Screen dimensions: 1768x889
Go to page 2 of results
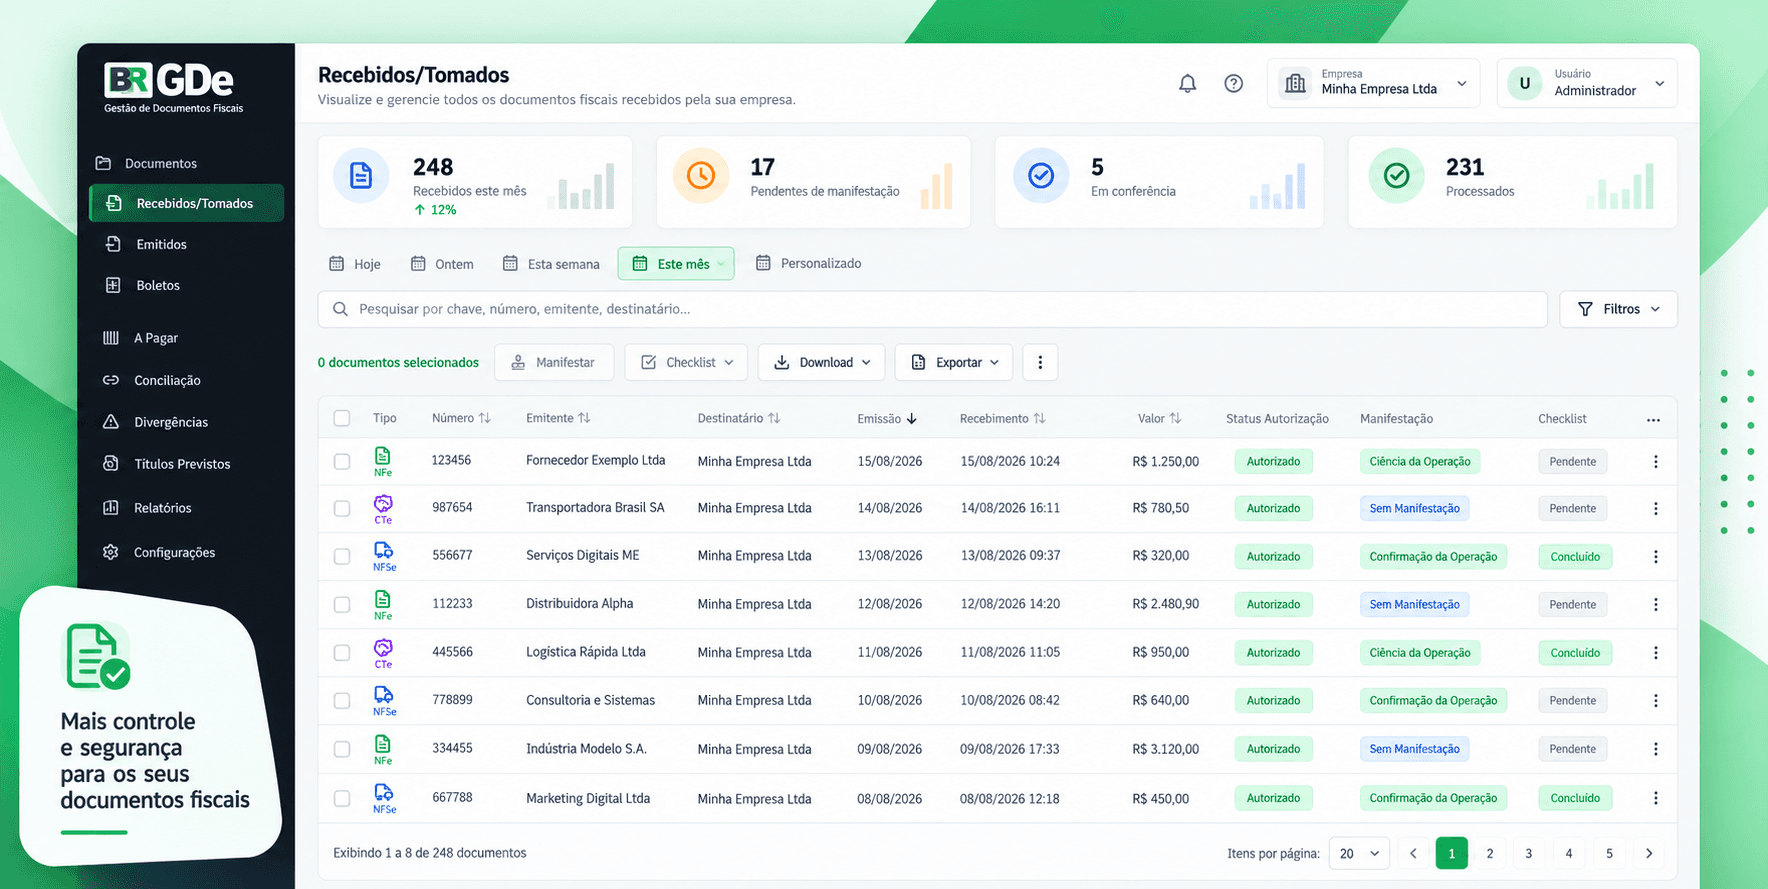pos(1490,853)
